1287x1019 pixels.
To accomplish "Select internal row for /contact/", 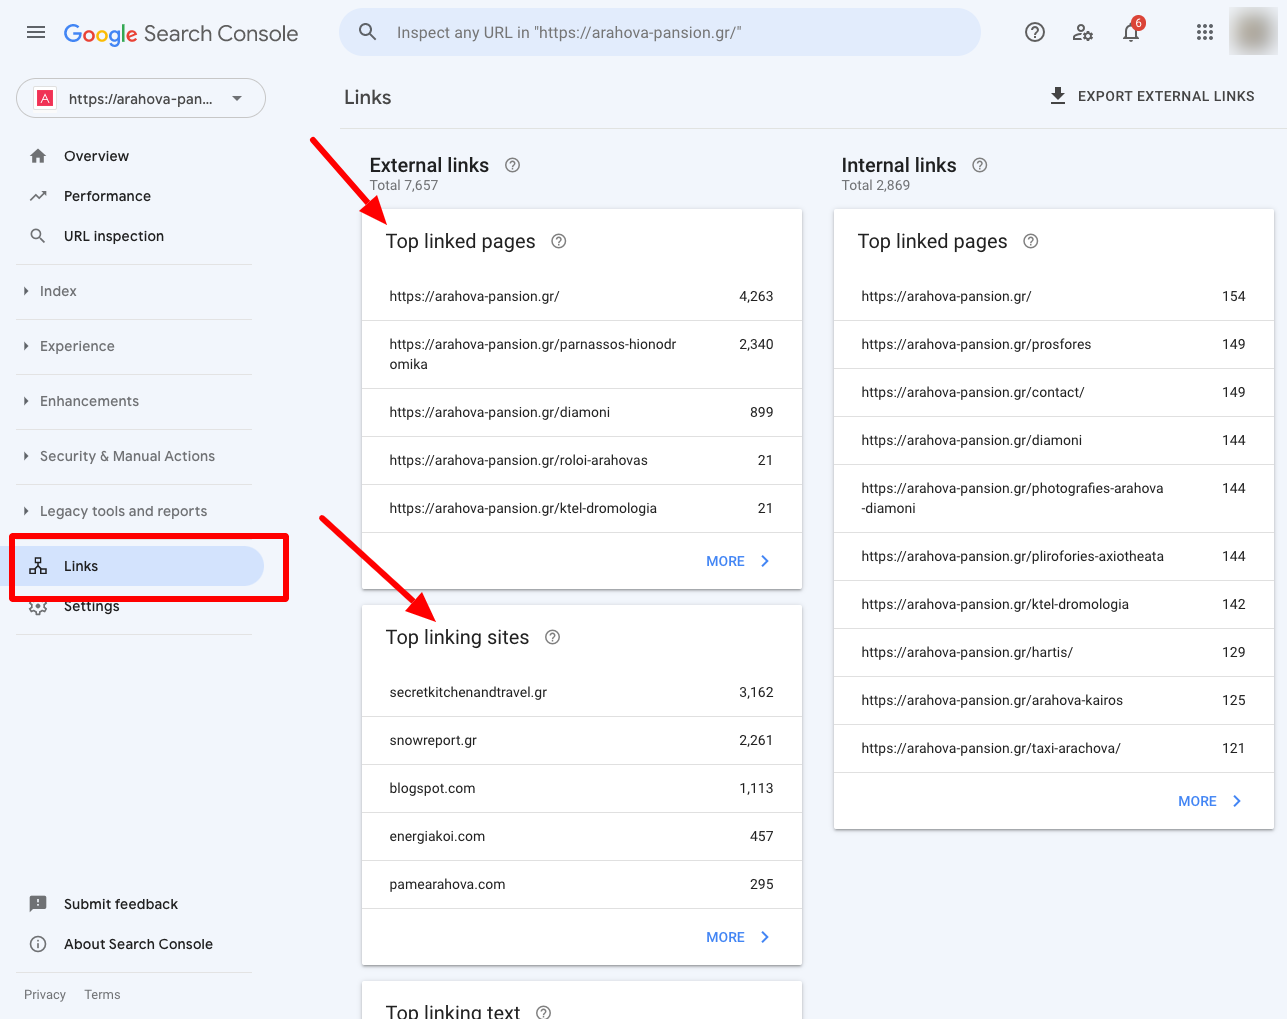I will pos(1054,392).
